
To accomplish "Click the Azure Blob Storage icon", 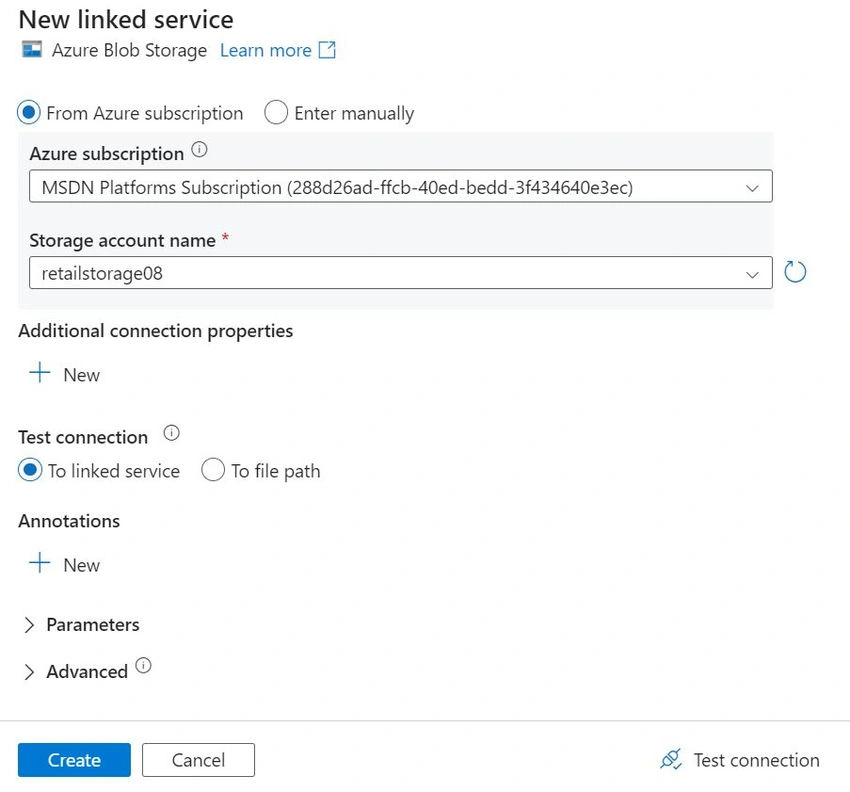I will 31,49.
